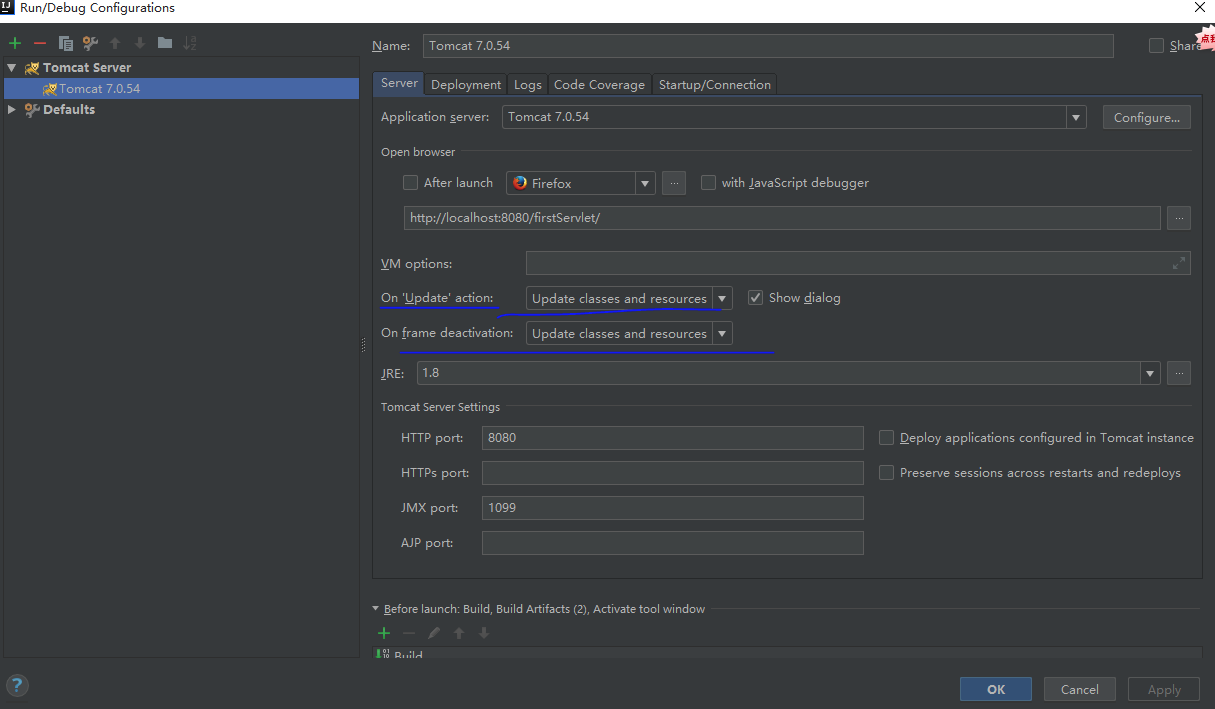Click the JRE field showing 1.8
Screen dimensions: 1215x709
tap(779, 373)
